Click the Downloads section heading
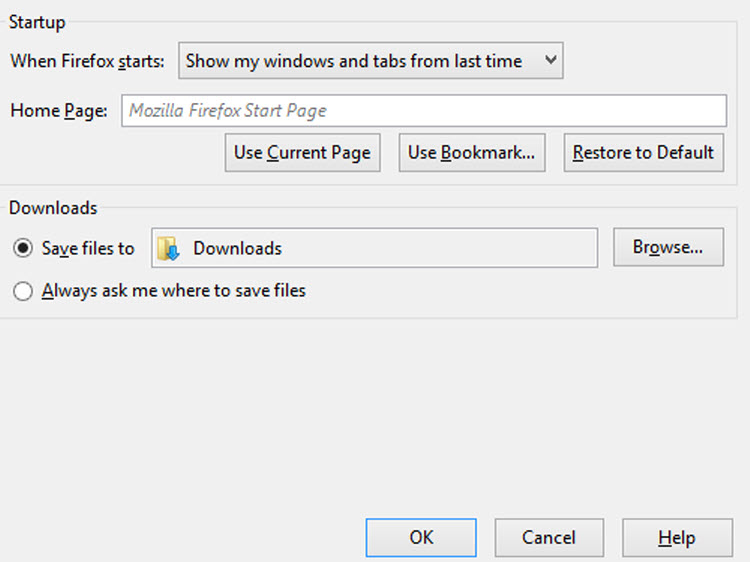Screen dimensions: 750x562 click(53, 208)
